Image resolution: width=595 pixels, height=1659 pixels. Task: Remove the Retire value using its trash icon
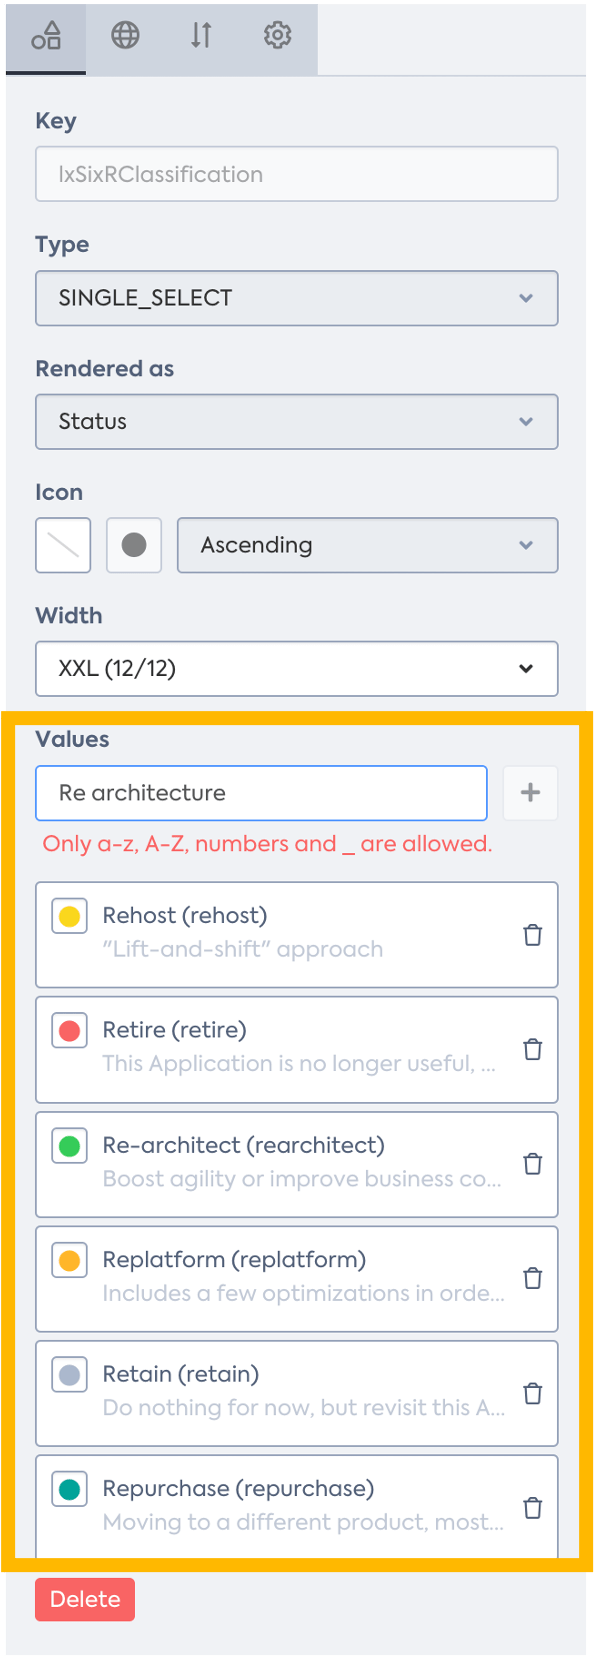[x=532, y=1049]
